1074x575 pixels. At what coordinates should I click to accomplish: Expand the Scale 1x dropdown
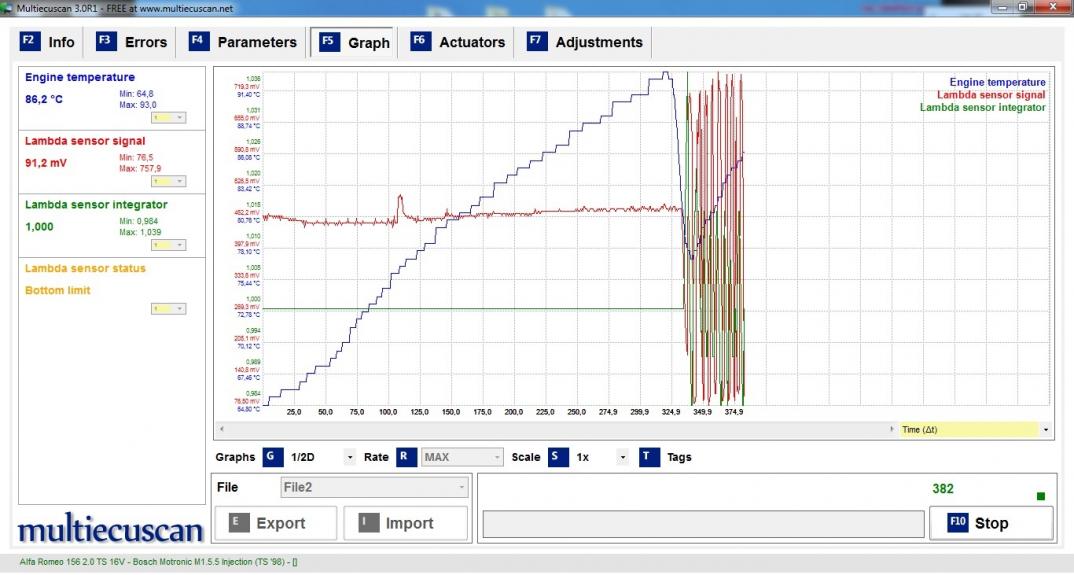tap(622, 457)
